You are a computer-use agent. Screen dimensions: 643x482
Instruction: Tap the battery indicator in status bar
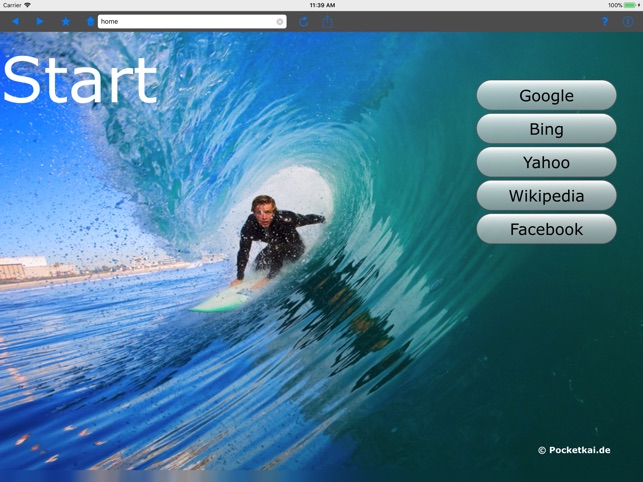point(629,5)
